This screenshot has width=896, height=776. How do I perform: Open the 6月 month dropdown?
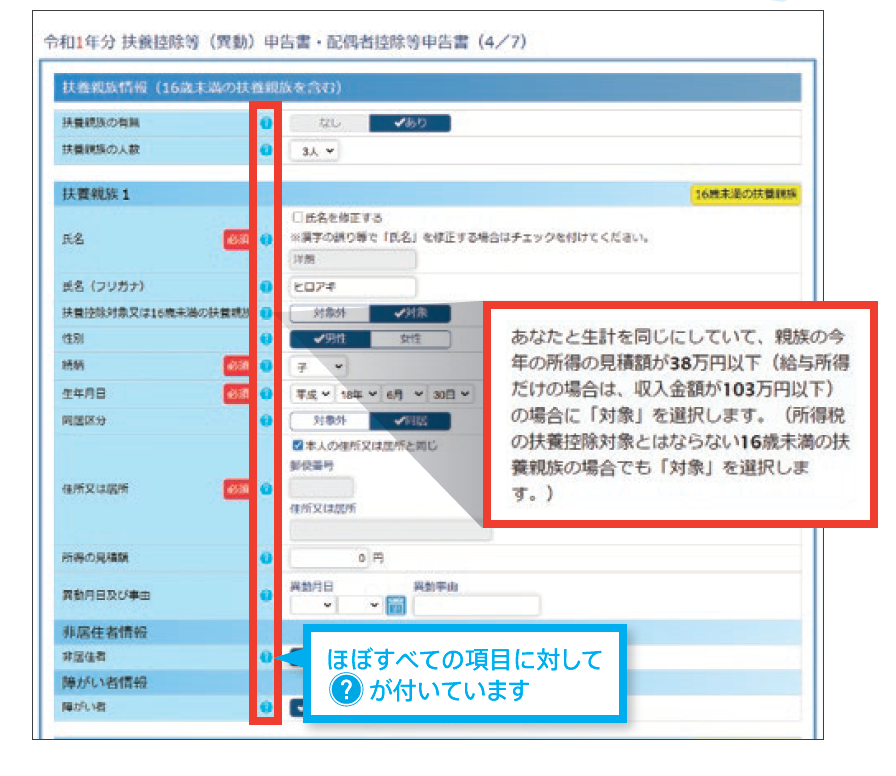coord(404,394)
